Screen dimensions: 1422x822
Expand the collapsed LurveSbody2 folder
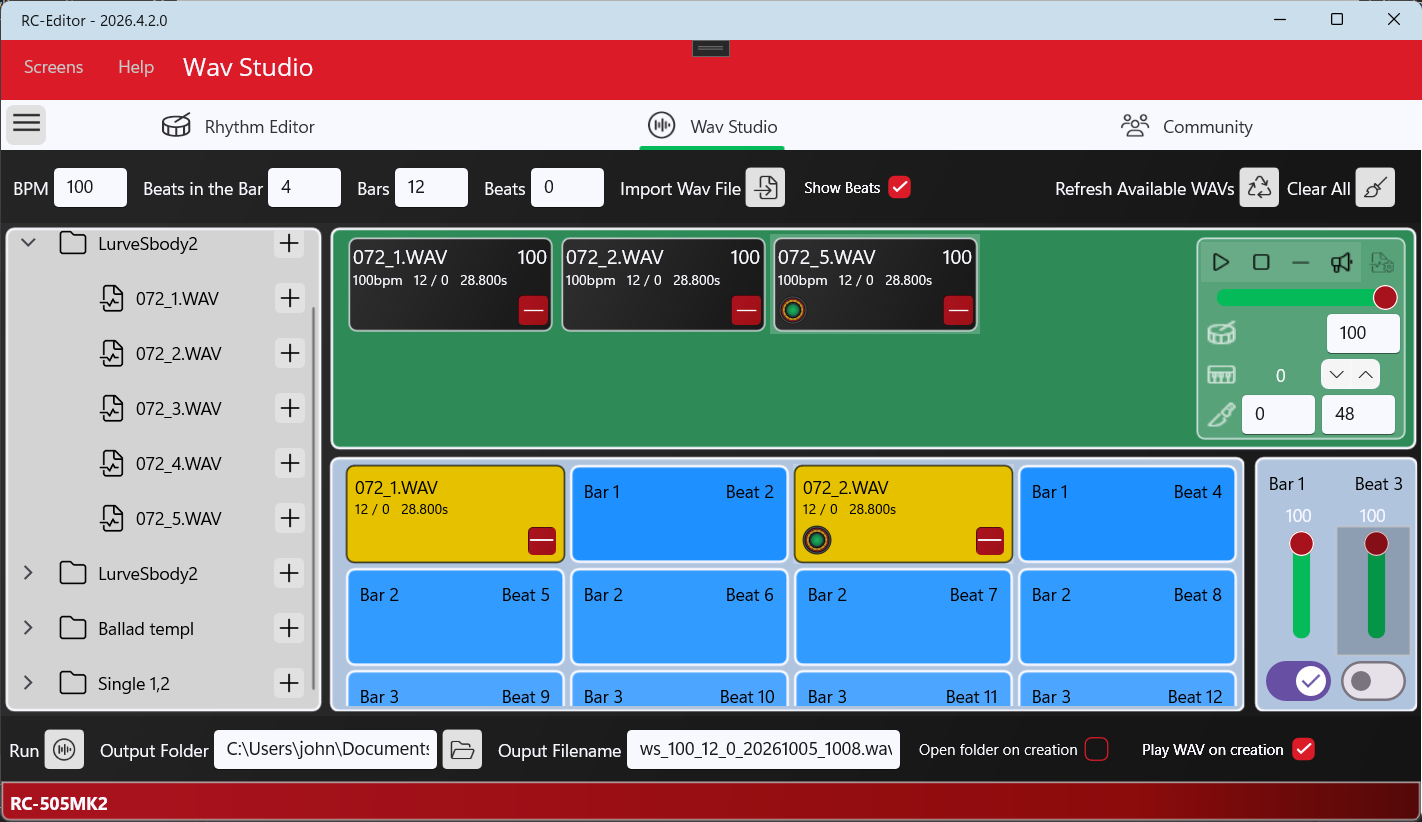28,573
